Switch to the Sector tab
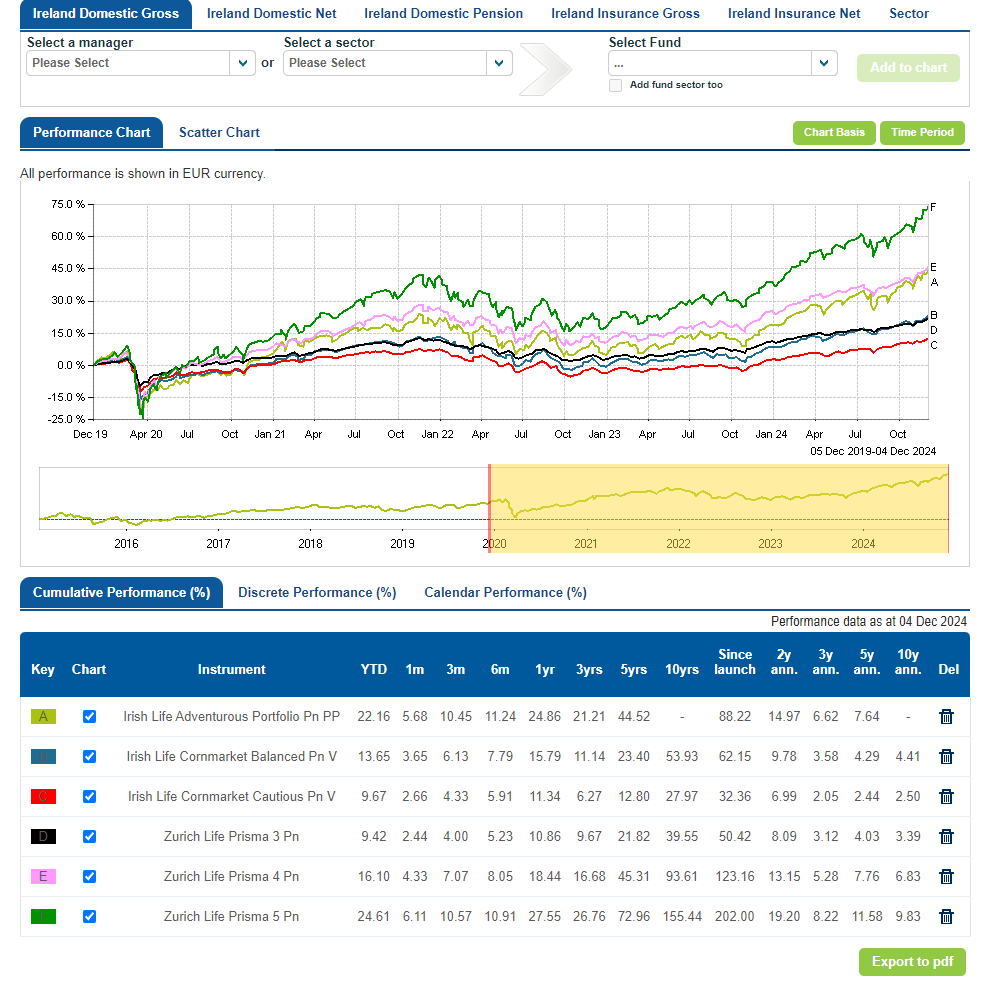This screenshot has height=988, width=998. pyautogui.click(x=909, y=14)
